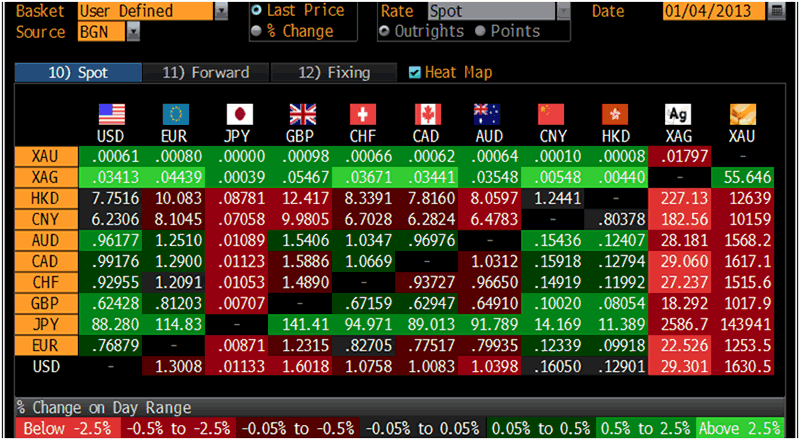This screenshot has width=800, height=439.
Task: Expand the Source BGN dropdown
Action: 133,31
